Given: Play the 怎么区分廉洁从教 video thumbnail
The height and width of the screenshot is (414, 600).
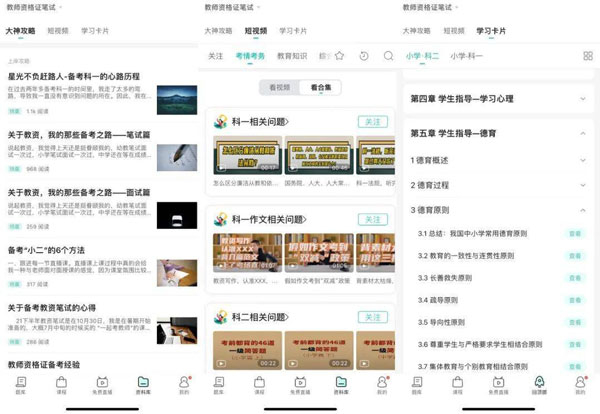Looking at the screenshot, I should 247,155.
